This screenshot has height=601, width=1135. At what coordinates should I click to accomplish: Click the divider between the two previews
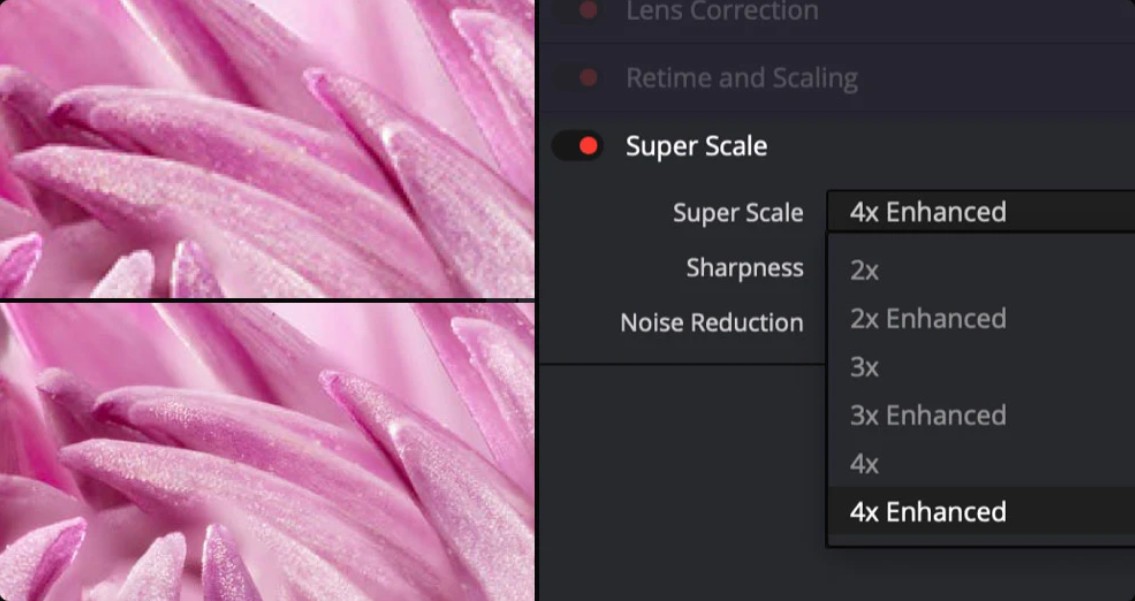tap(267, 300)
